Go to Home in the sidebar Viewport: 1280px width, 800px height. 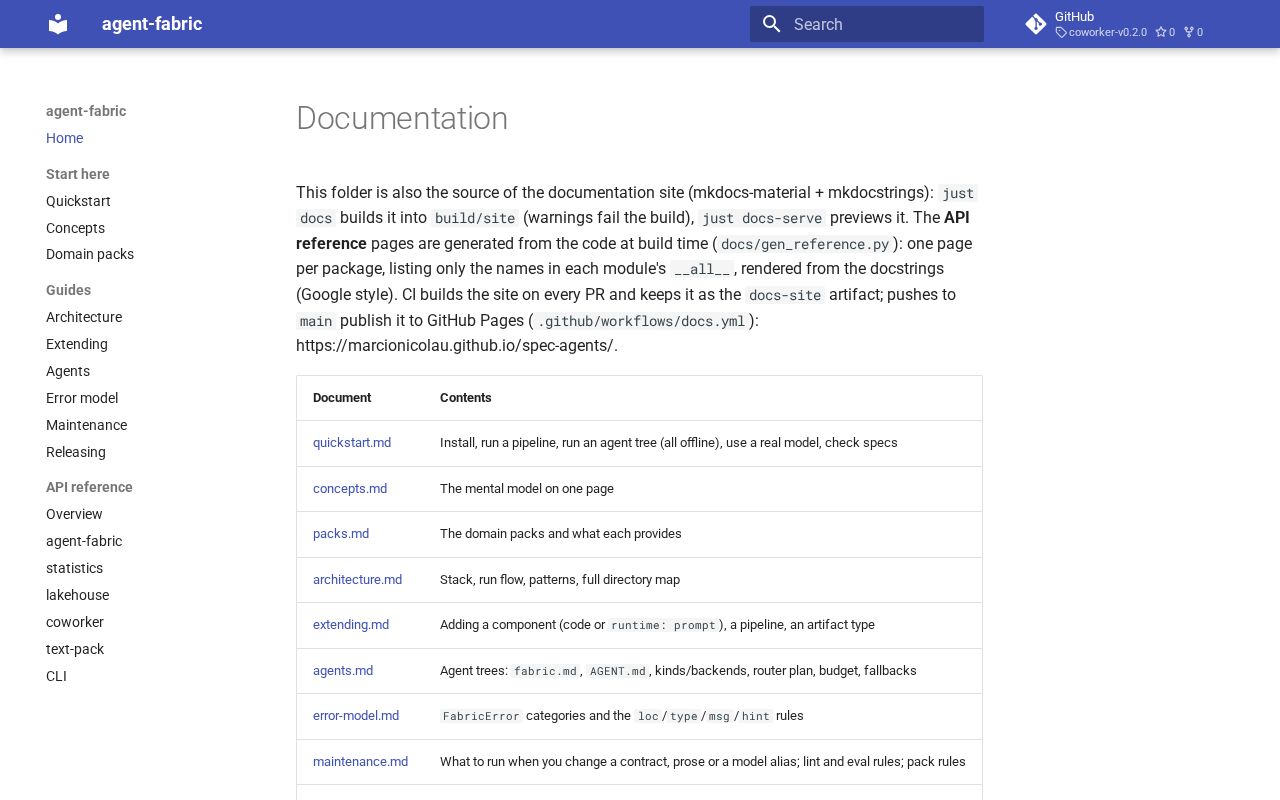click(64, 138)
